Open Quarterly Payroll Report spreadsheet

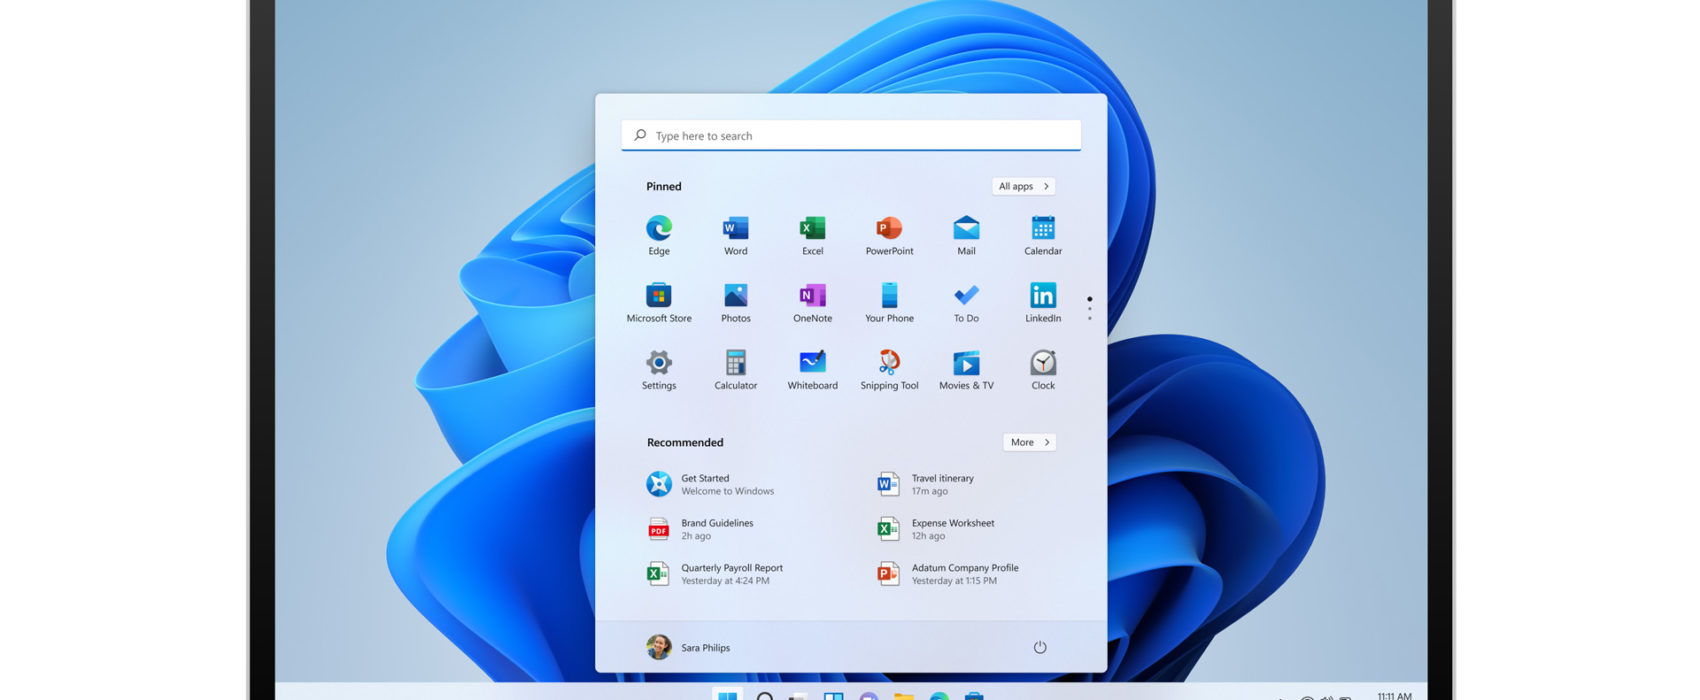(714, 574)
